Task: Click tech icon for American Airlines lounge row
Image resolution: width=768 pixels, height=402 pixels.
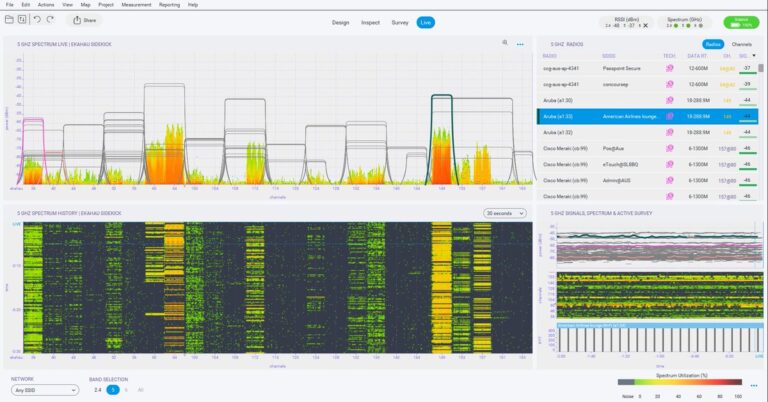Action: pos(669,117)
